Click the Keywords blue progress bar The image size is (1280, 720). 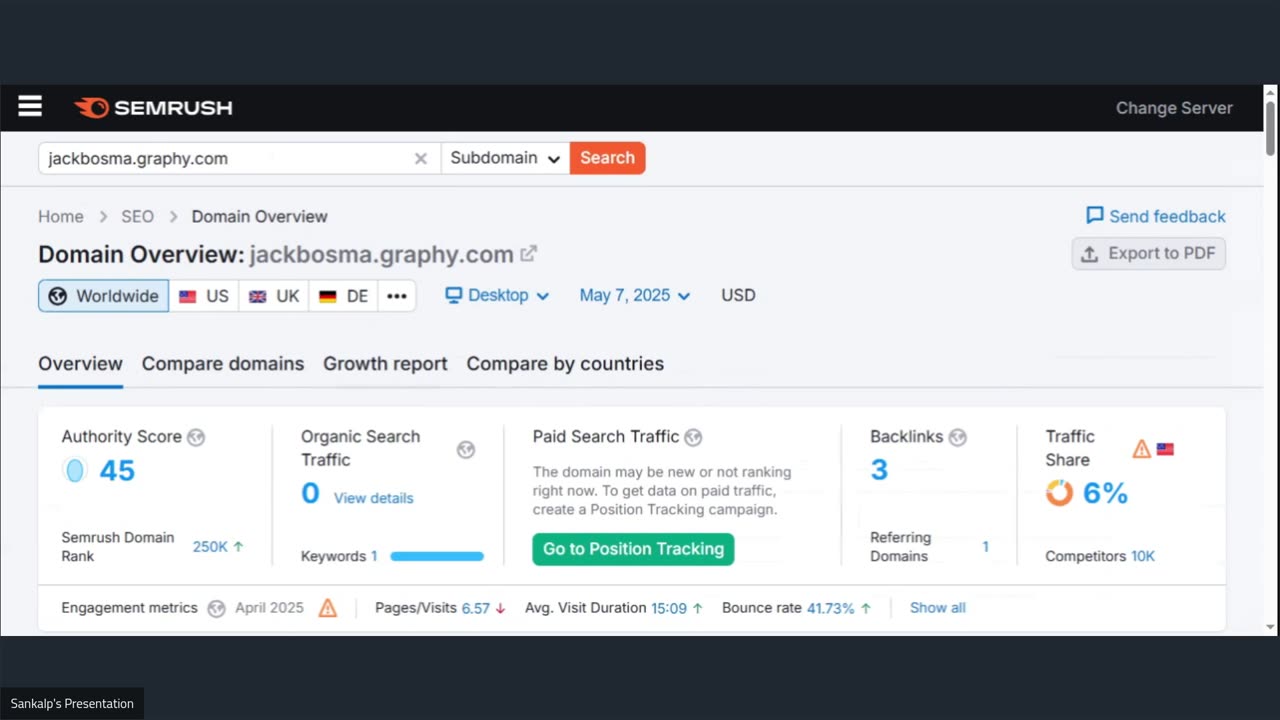pyautogui.click(x=437, y=556)
